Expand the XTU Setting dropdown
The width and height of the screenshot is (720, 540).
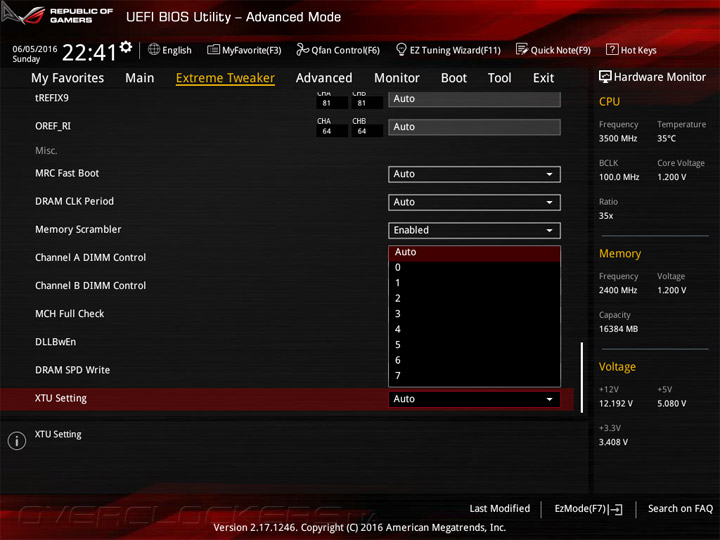[x=474, y=399]
